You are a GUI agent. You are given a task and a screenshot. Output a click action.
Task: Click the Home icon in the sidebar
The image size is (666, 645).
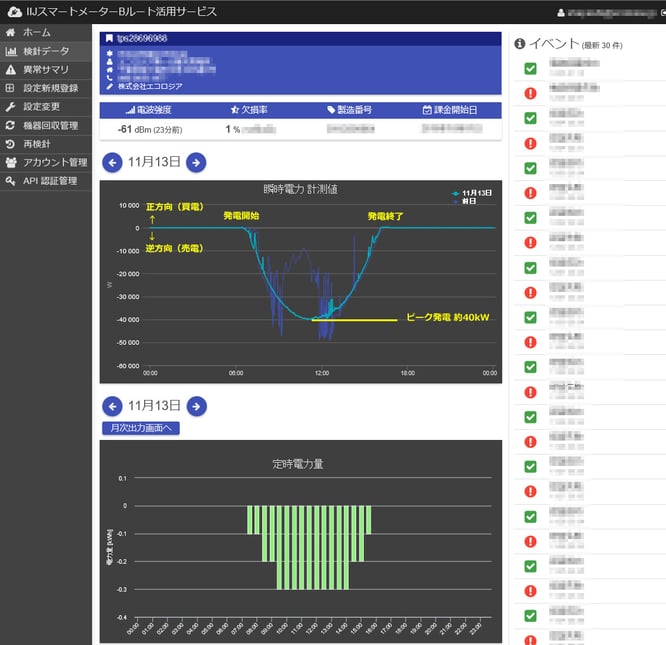coord(11,33)
